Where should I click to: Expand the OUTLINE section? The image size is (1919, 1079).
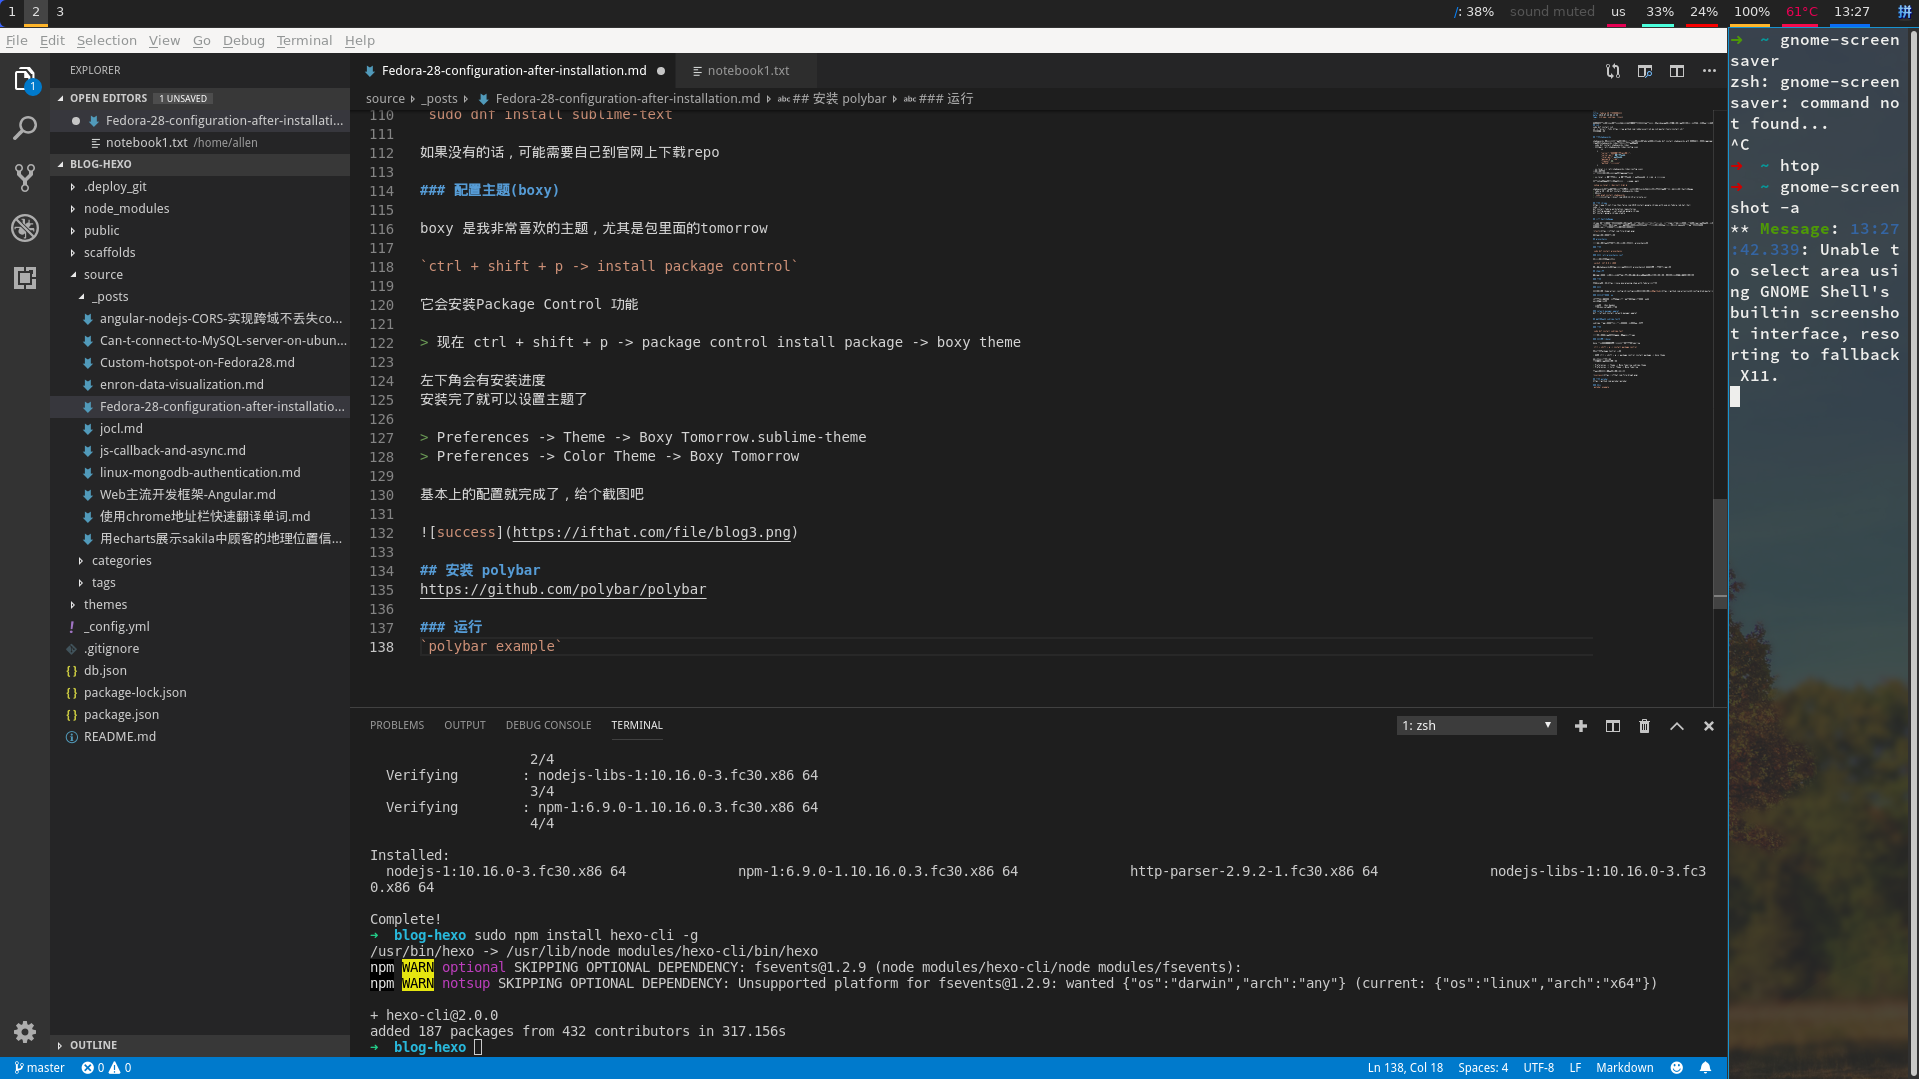tap(93, 1045)
